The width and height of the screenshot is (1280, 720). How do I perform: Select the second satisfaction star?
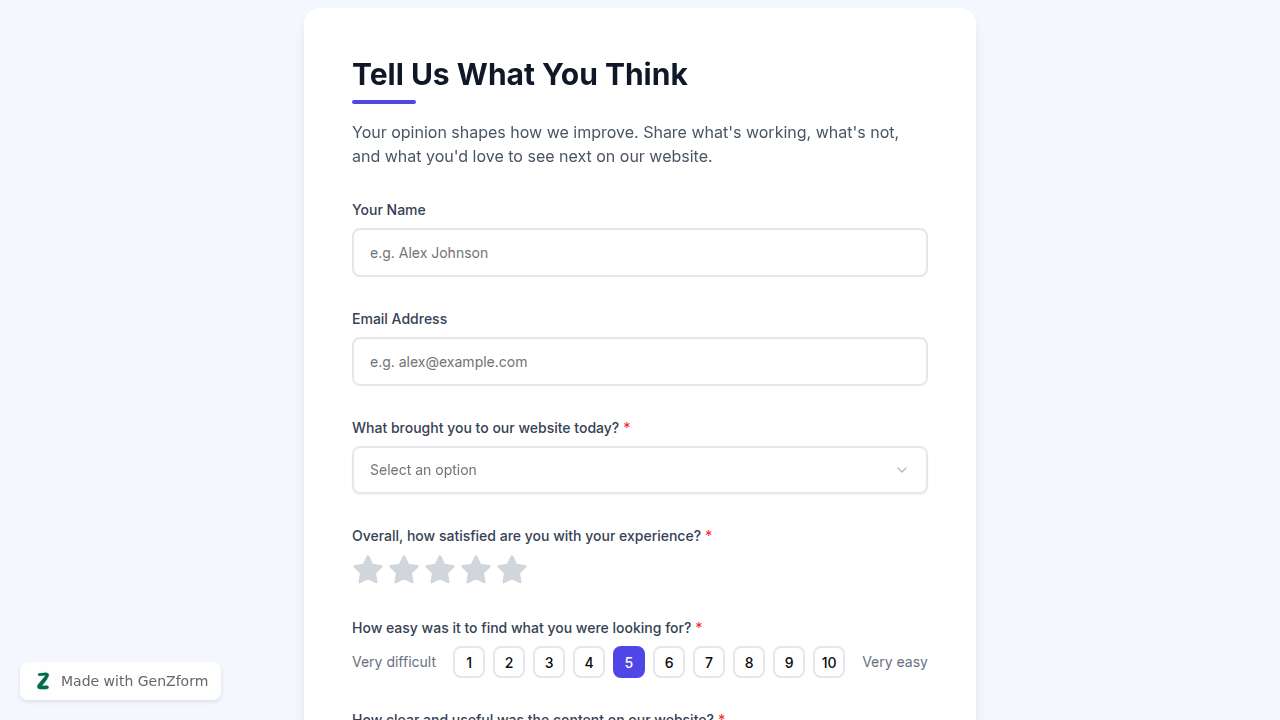point(404,569)
